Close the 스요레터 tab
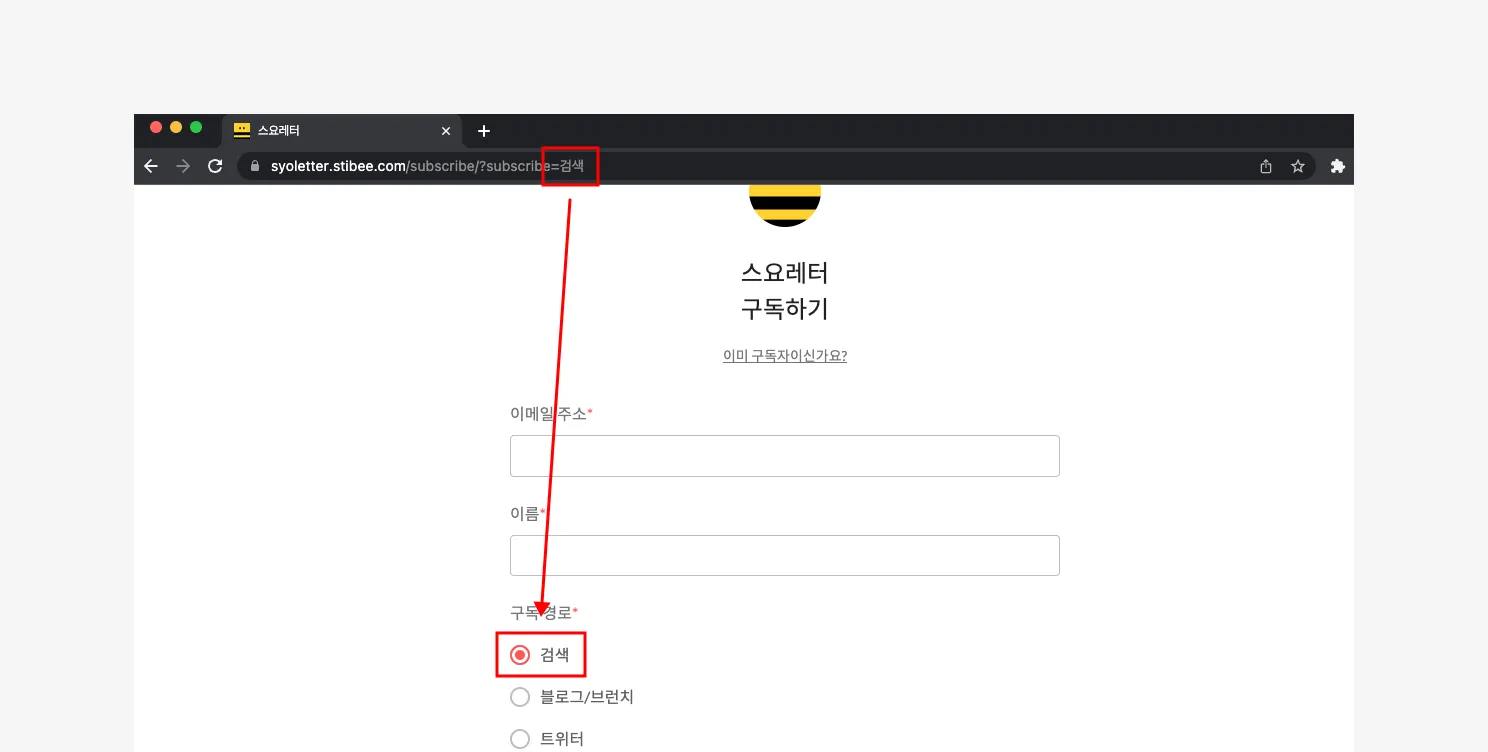Image resolution: width=1488 pixels, height=752 pixels. point(446,131)
